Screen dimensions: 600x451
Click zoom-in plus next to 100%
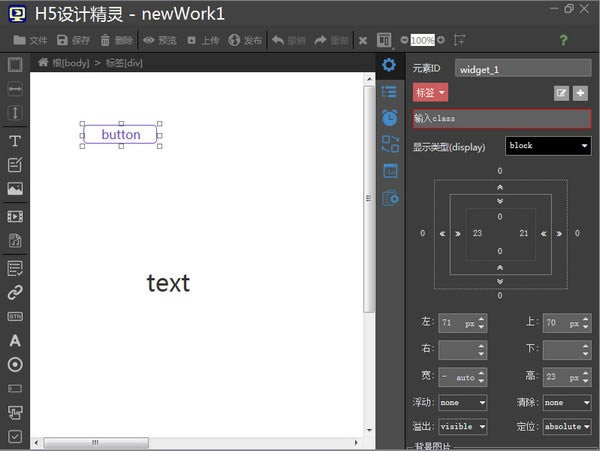coord(441,40)
